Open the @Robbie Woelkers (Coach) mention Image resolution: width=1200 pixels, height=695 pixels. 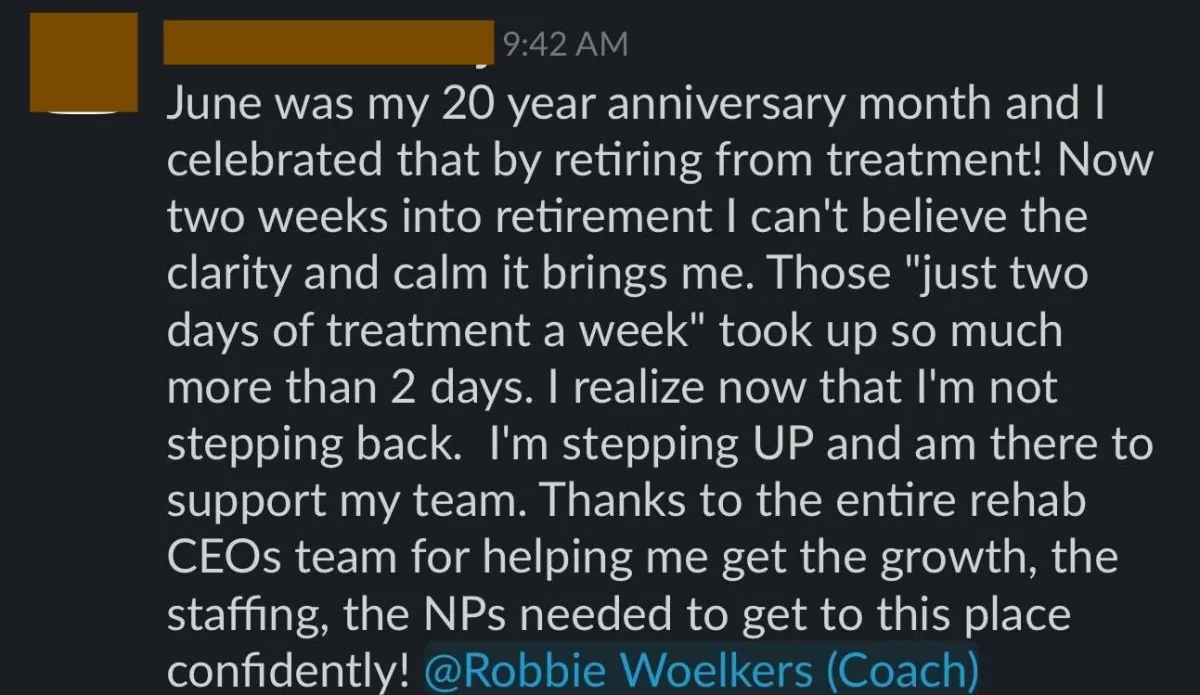pyautogui.click(x=700, y=669)
